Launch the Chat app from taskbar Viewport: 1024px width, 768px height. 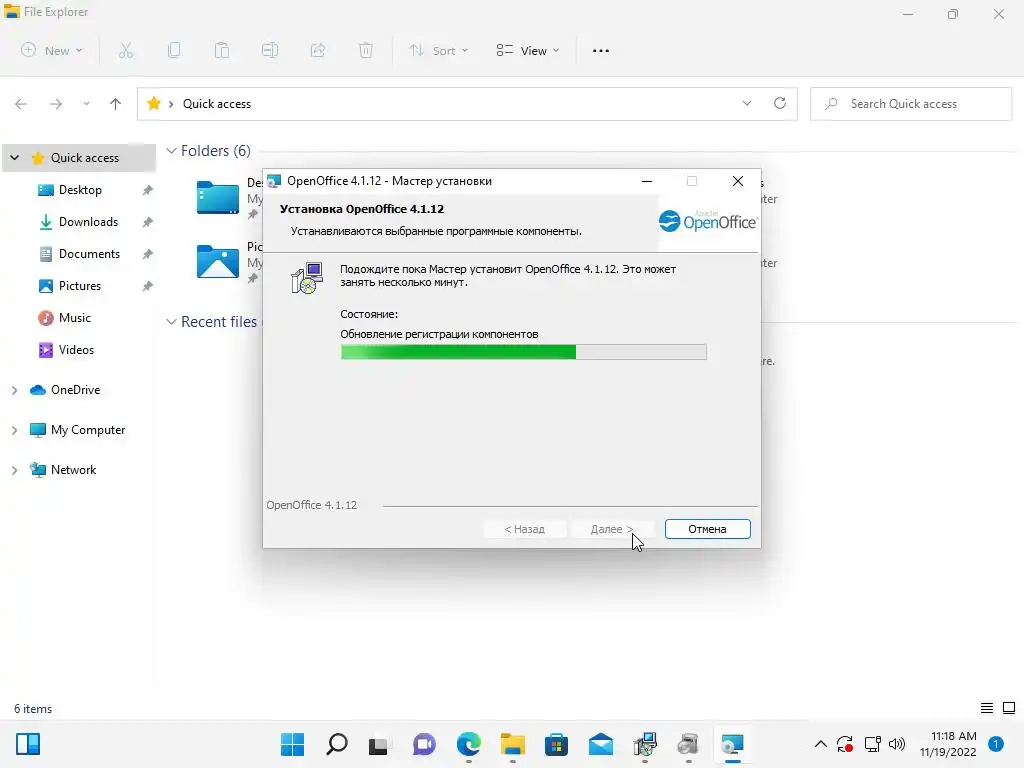(x=424, y=744)
